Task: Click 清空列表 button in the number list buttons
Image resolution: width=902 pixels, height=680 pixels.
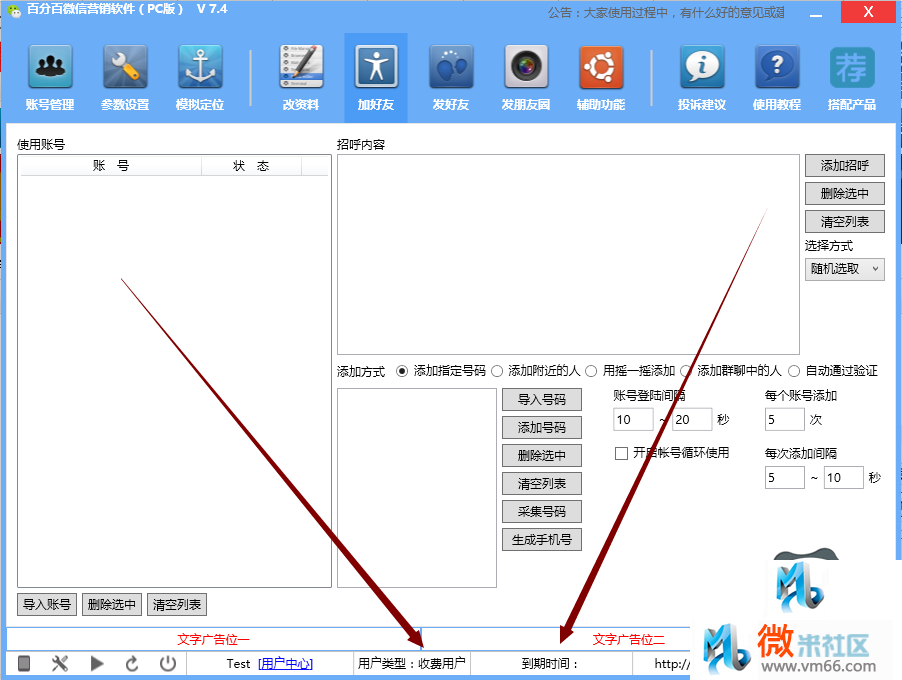Action: tap(542, 484)
